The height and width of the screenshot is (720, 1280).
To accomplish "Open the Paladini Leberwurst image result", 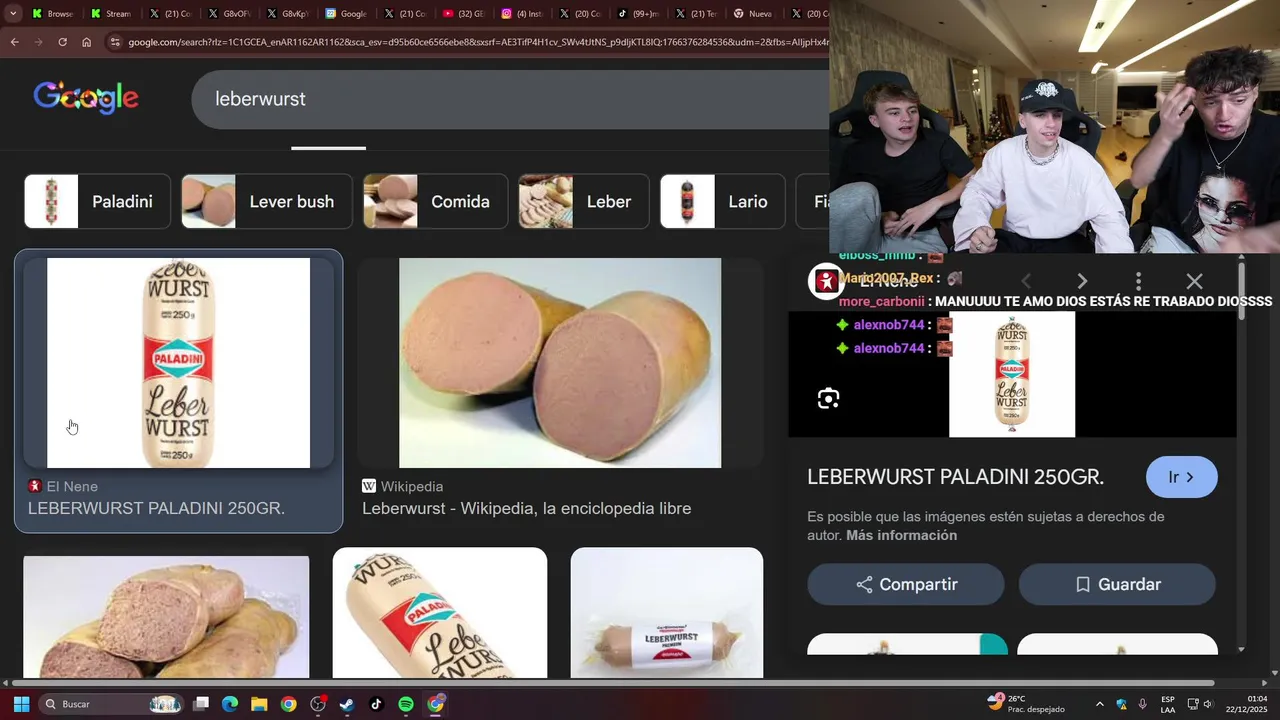I will point(178,363).
